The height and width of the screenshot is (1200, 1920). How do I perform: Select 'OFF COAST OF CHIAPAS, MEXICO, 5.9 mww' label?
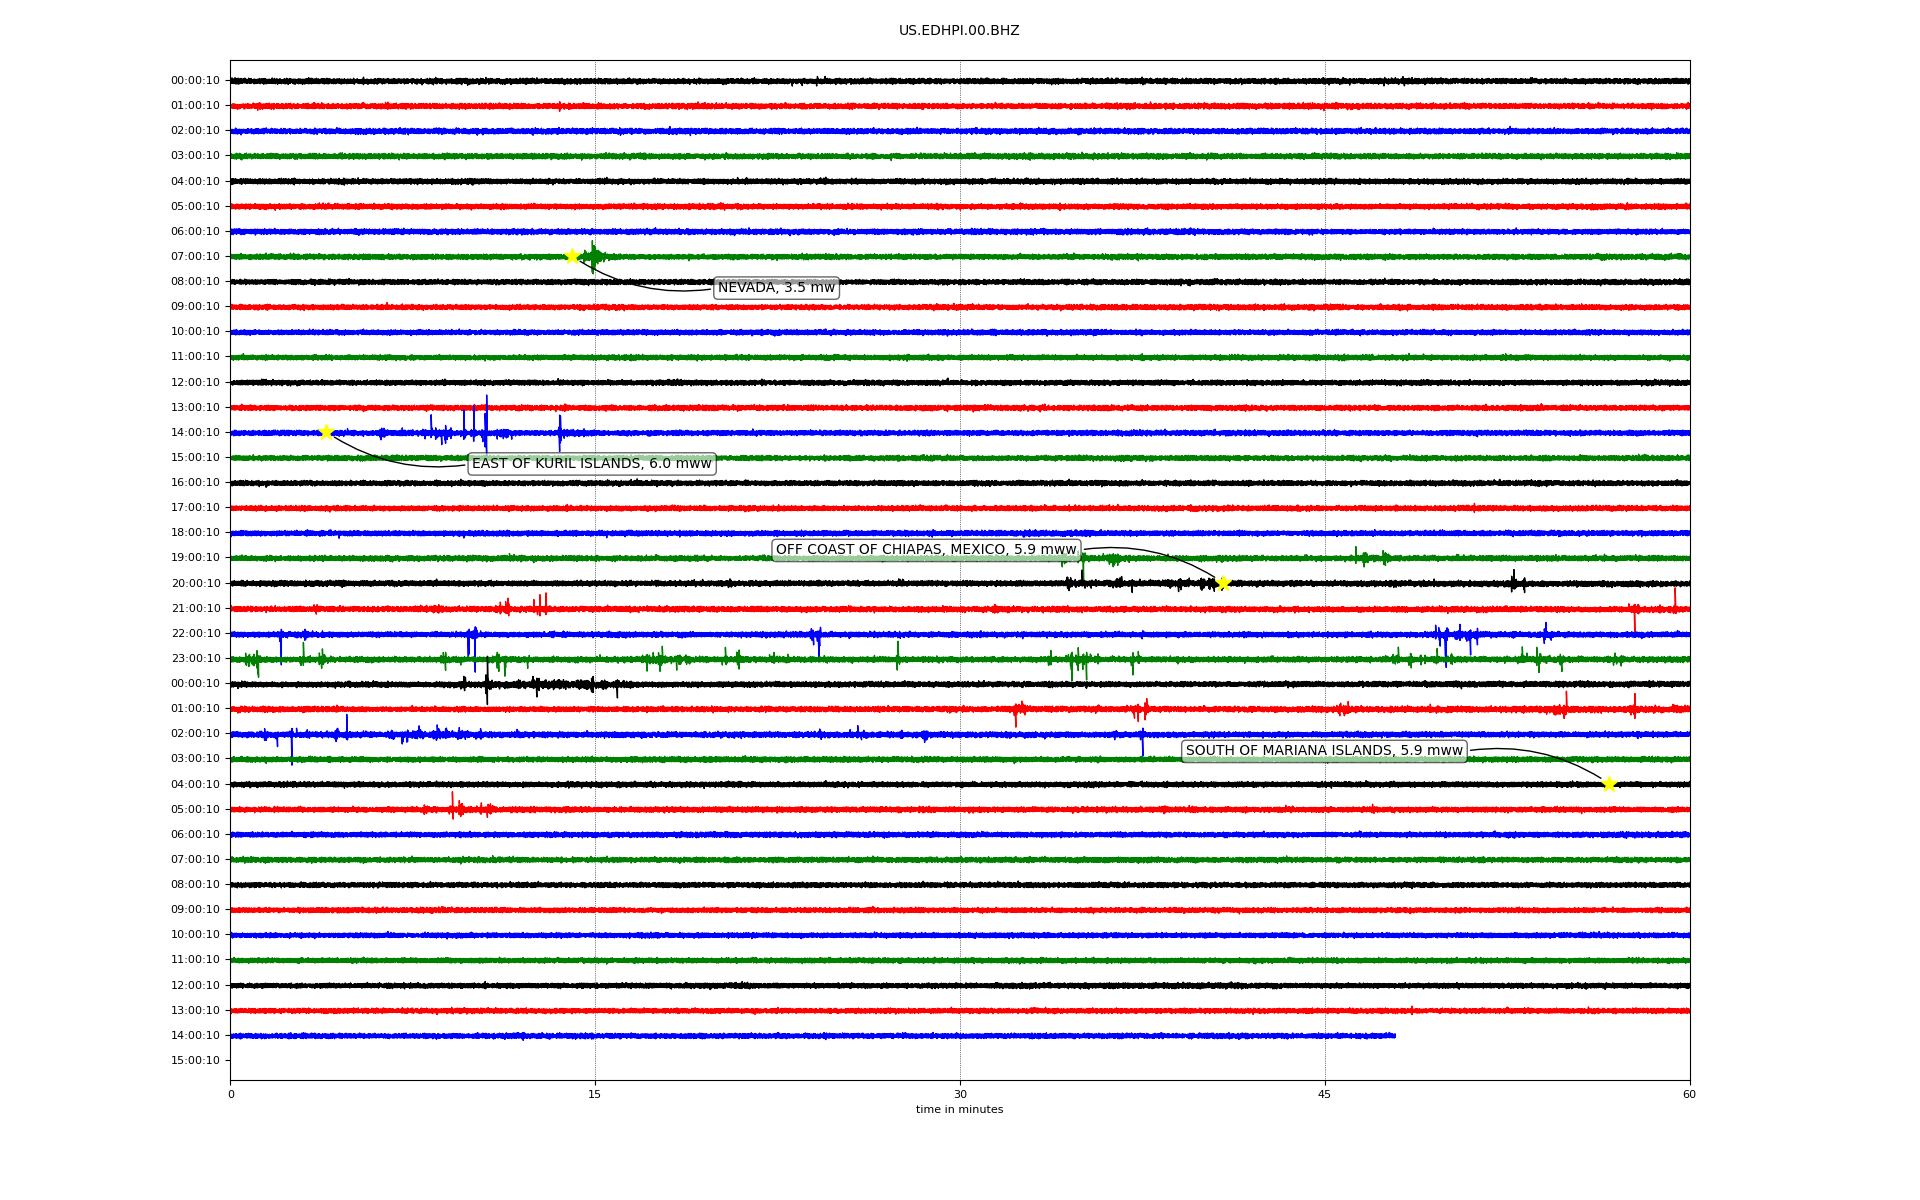(926, 550)
